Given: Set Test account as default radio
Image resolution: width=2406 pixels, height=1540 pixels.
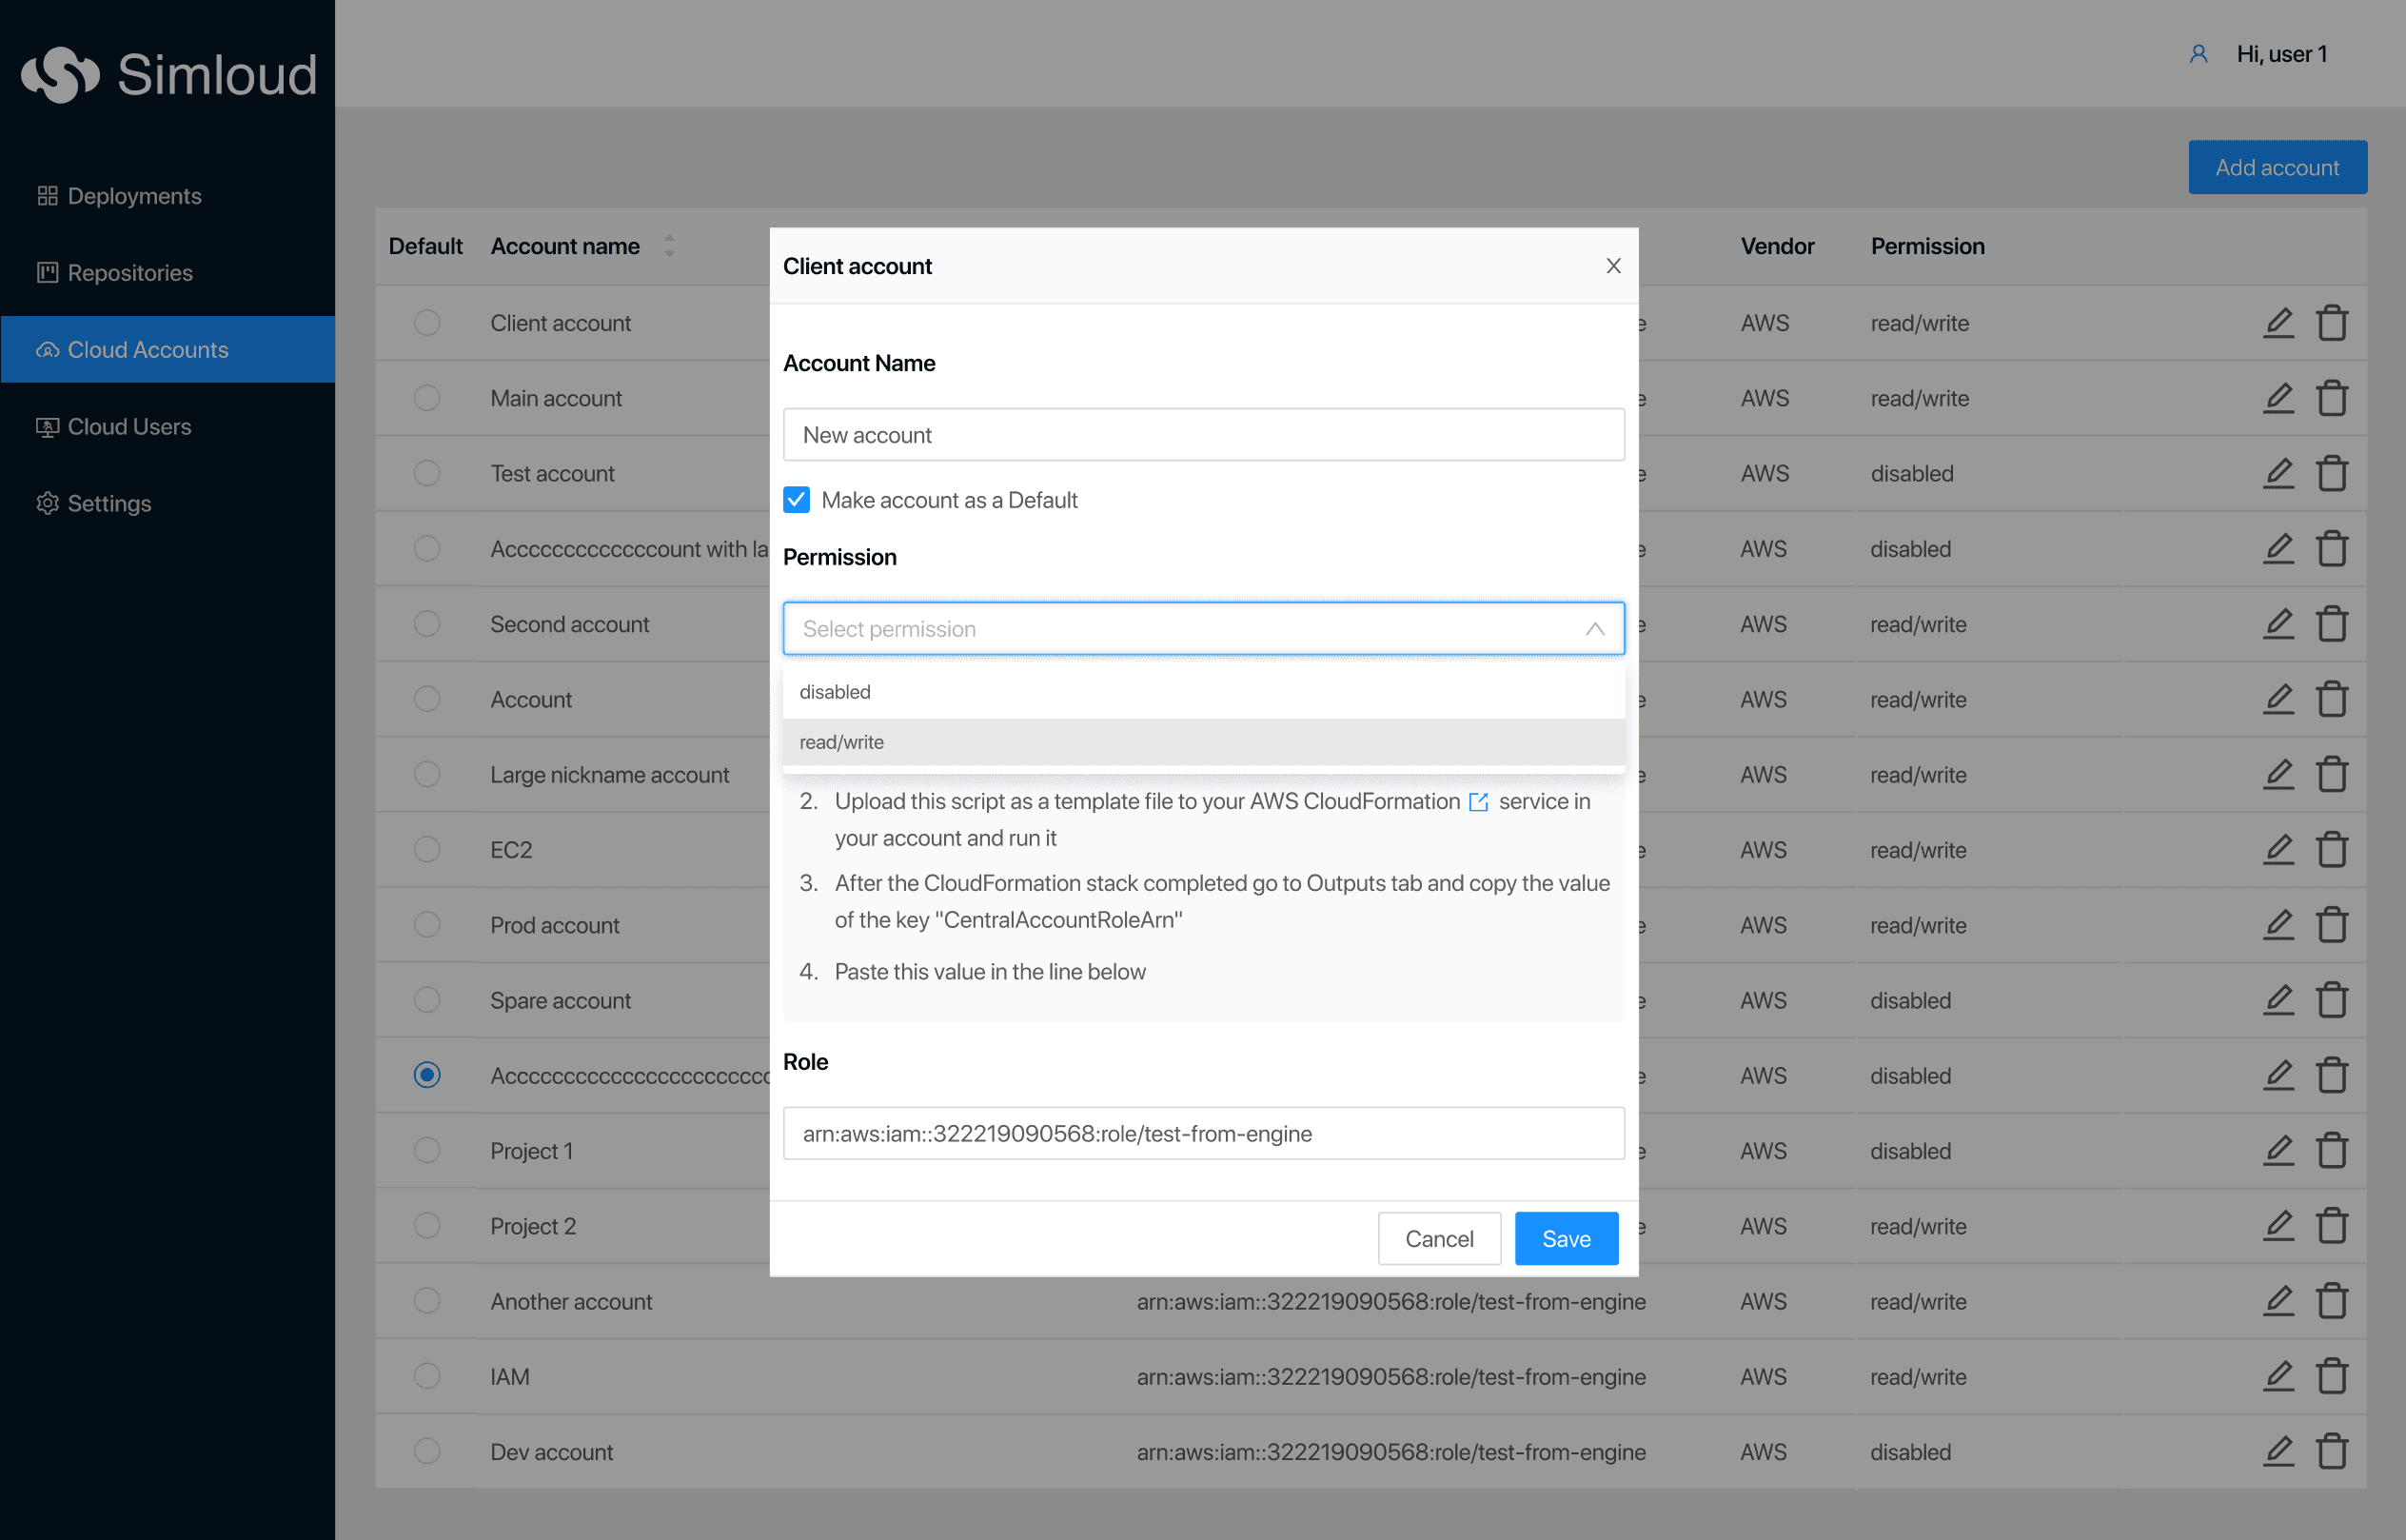Looking at the screenshot, I should tap(427, 473).
